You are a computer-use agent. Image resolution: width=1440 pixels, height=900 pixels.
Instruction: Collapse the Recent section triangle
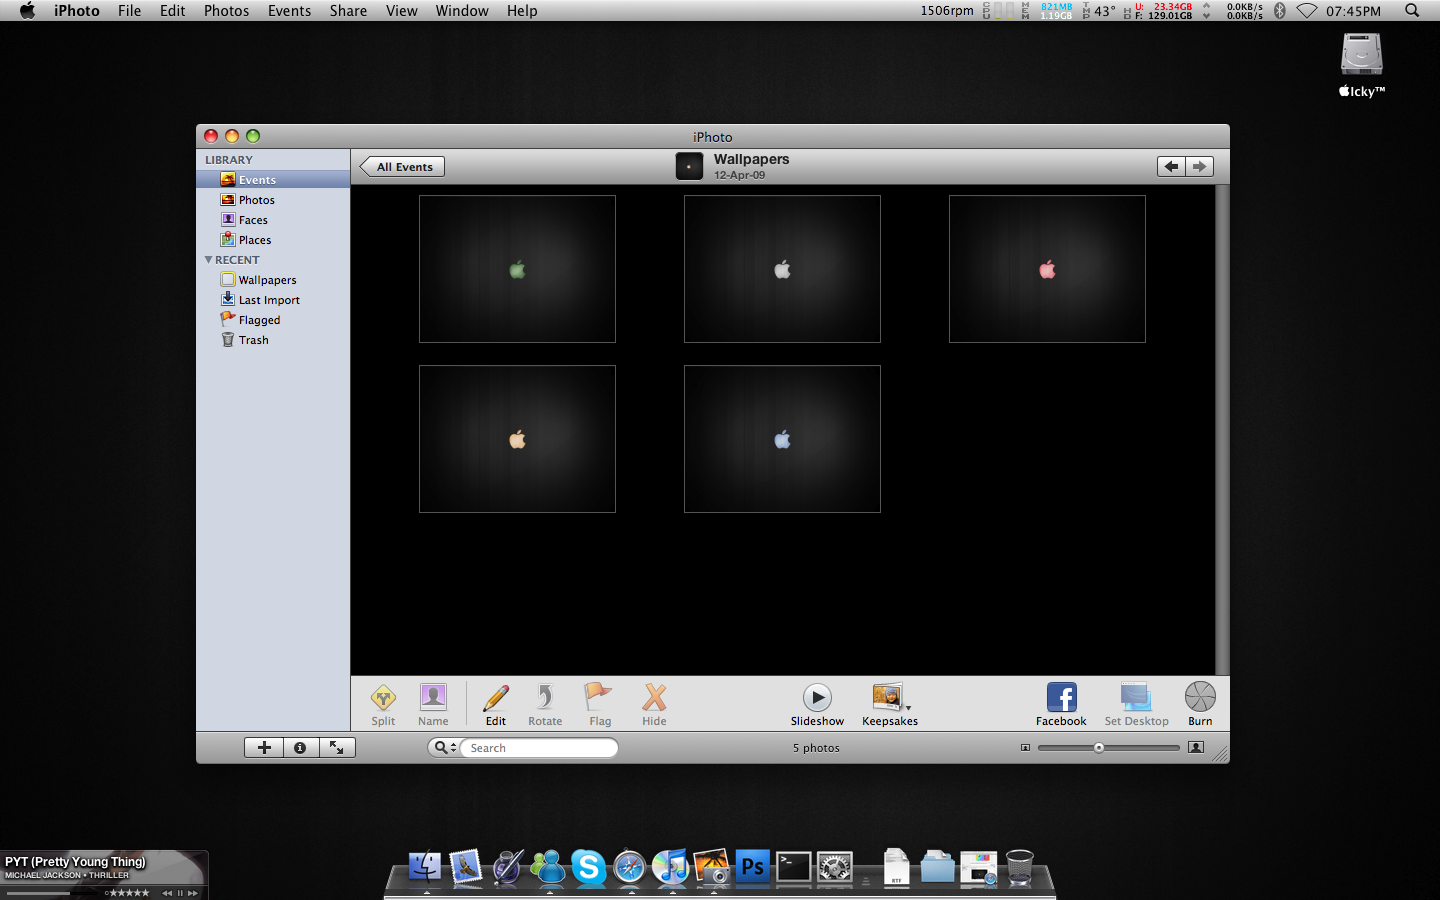pos(208,260)
